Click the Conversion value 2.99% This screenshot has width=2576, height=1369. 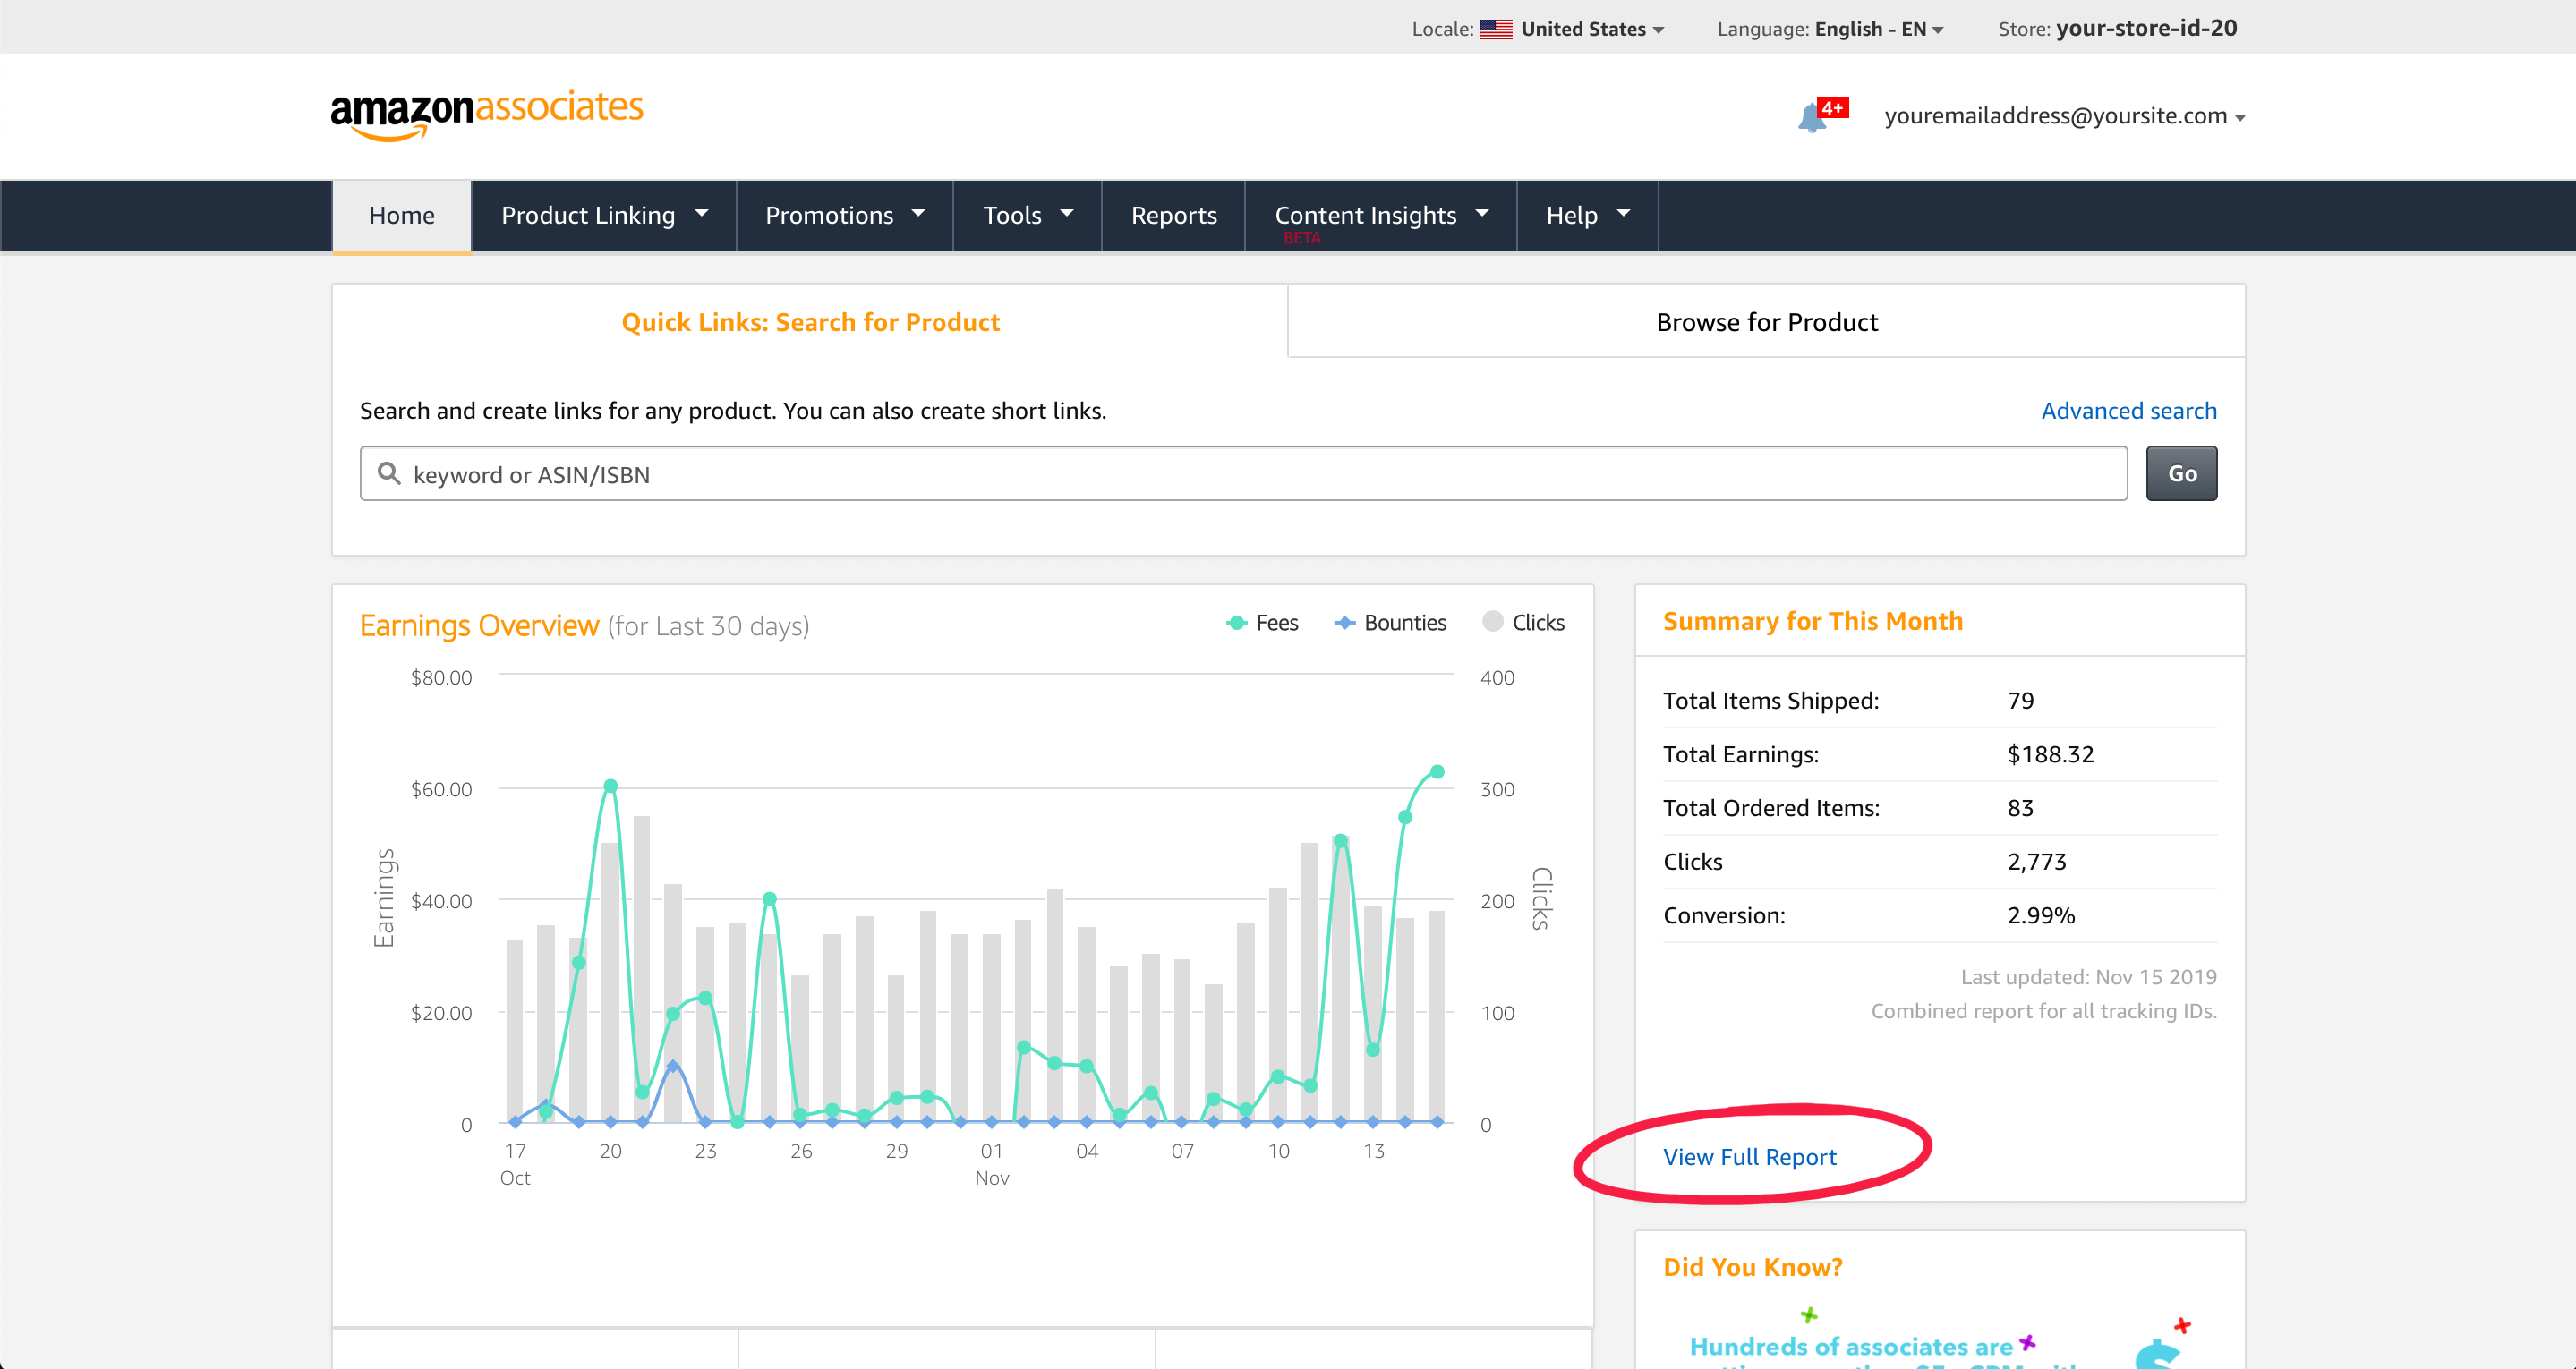pos(2041,915)
